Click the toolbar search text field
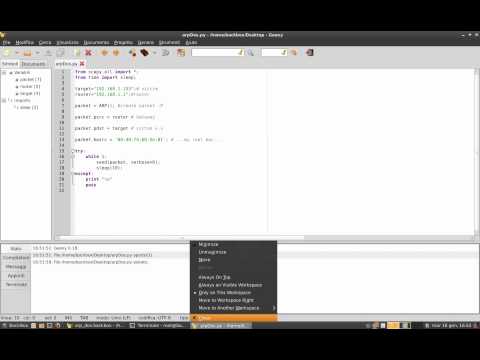Image resolution: width=480 pixels, height=360 pixels. [218, 52]
